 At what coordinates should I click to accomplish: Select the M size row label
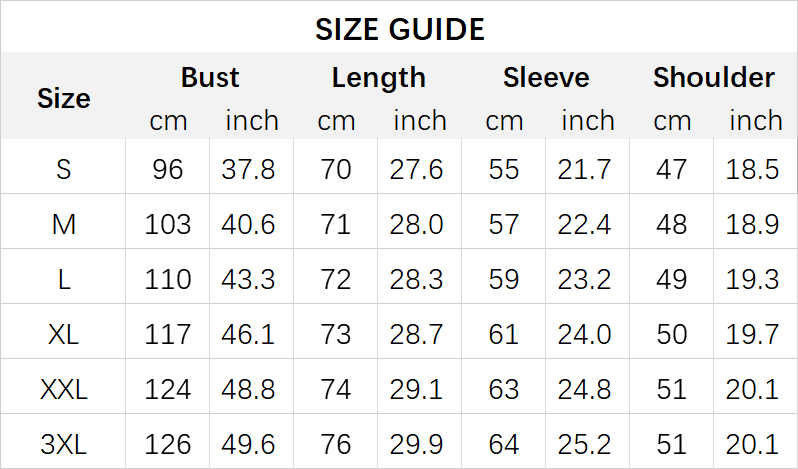coord(64,224)
